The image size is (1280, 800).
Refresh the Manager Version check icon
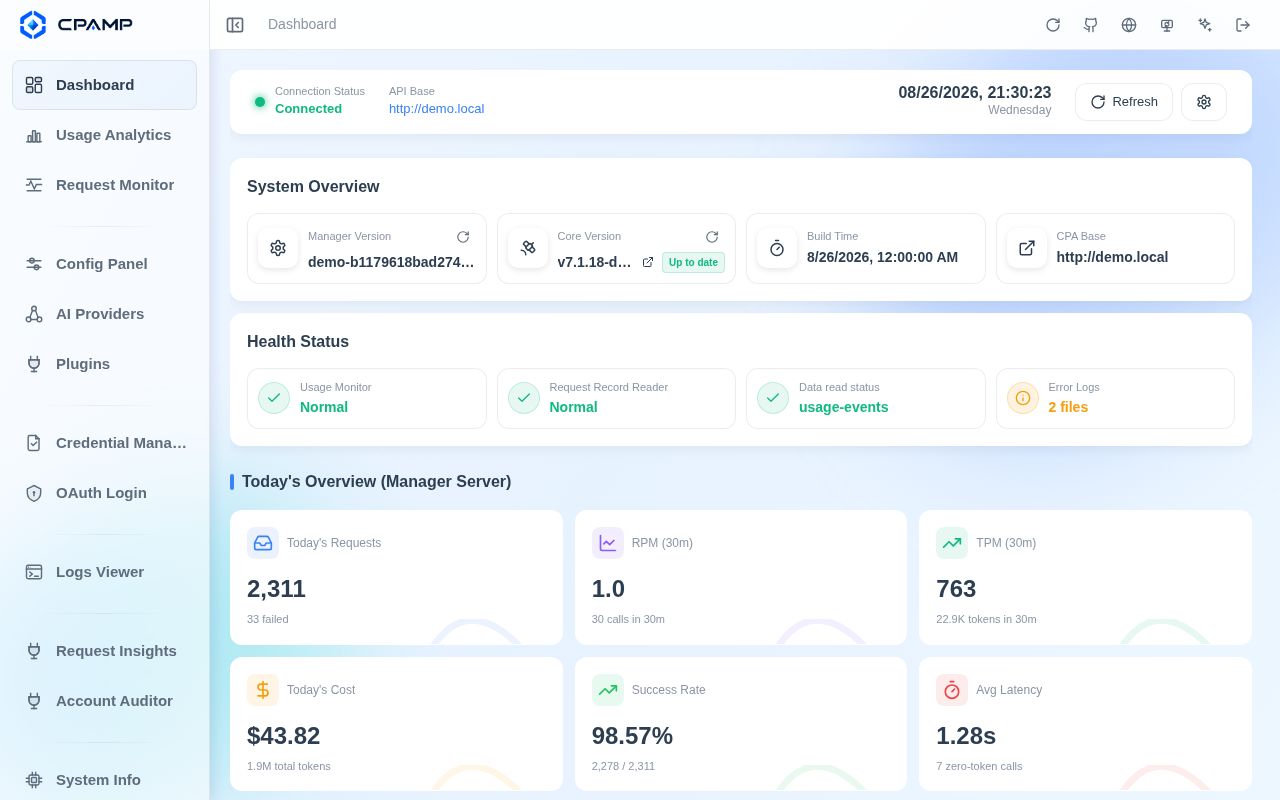coord(463,237)
